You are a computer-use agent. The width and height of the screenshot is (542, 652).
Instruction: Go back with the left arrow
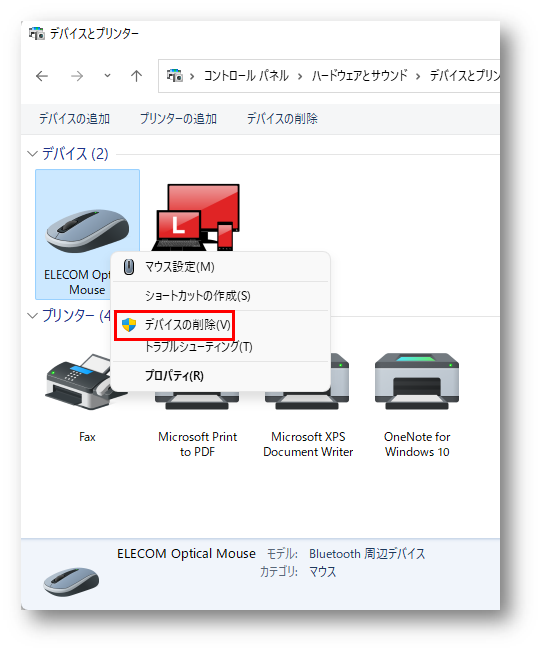[42, 76]
